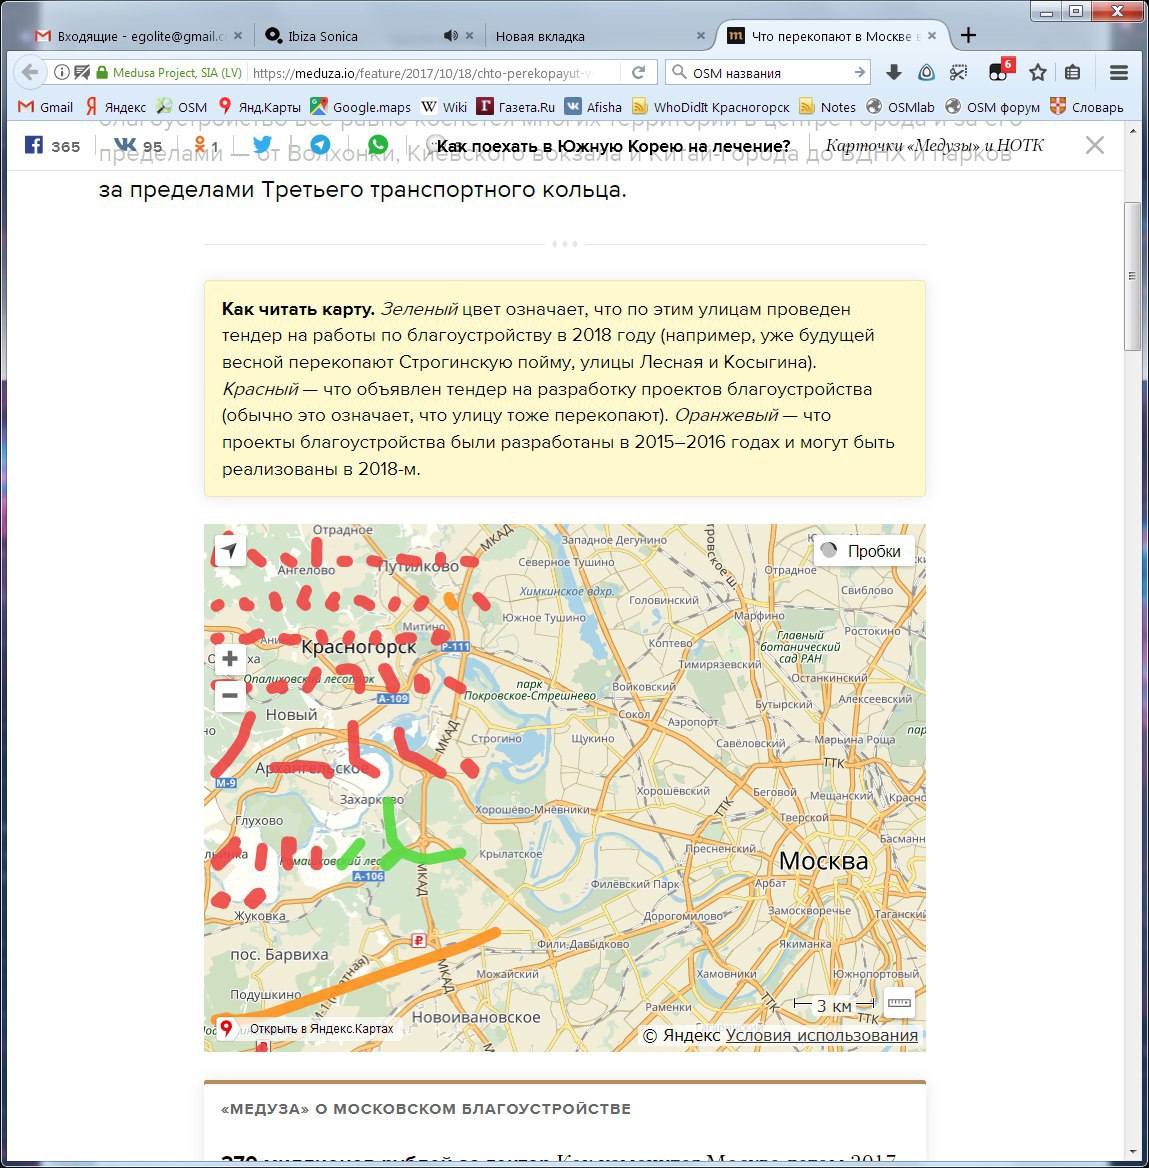Open Как поехать в Южную Корею promo link

[x=613, y=146]
